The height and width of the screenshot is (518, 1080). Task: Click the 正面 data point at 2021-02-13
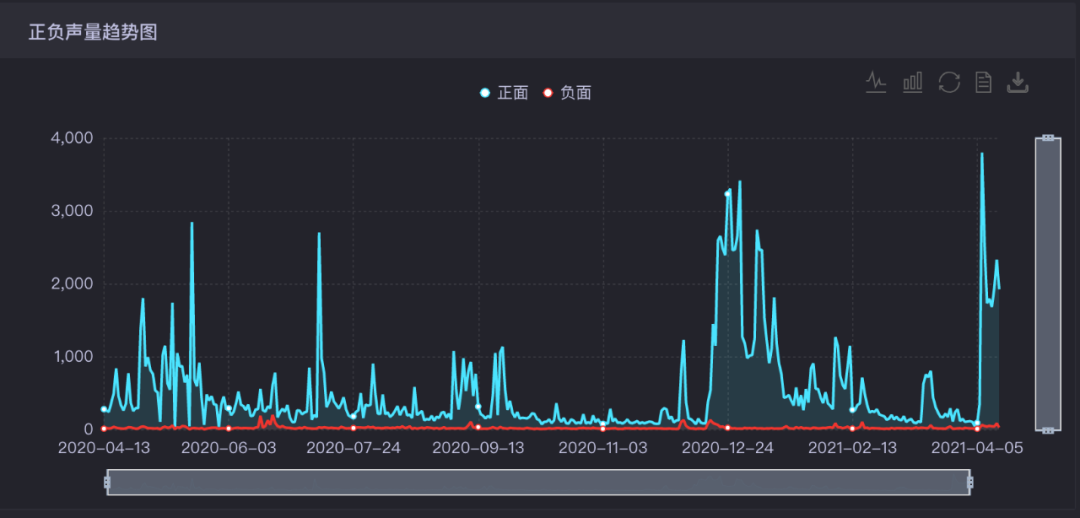[x=852, y=410]
